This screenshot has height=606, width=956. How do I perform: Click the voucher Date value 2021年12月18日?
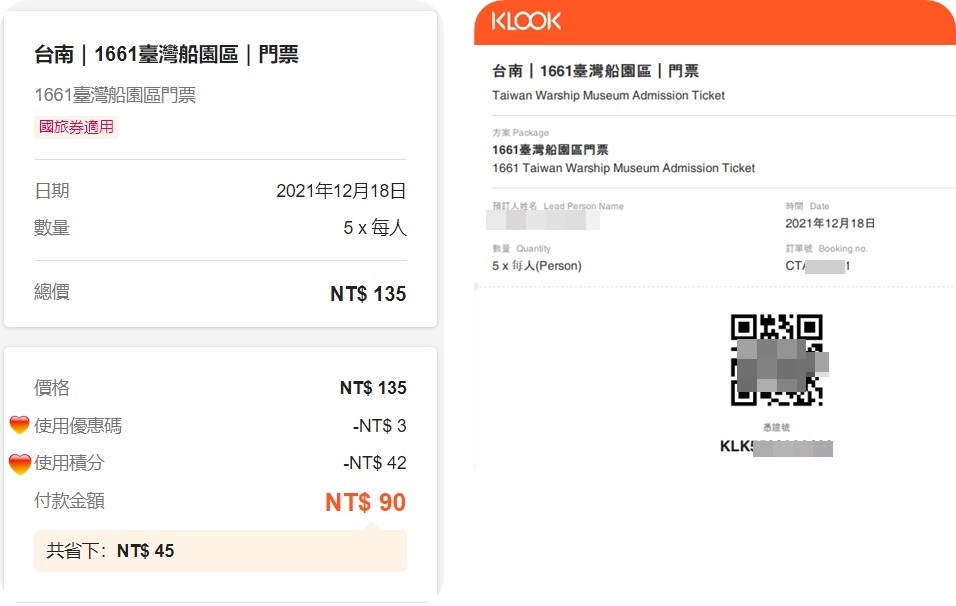point(830,224)
